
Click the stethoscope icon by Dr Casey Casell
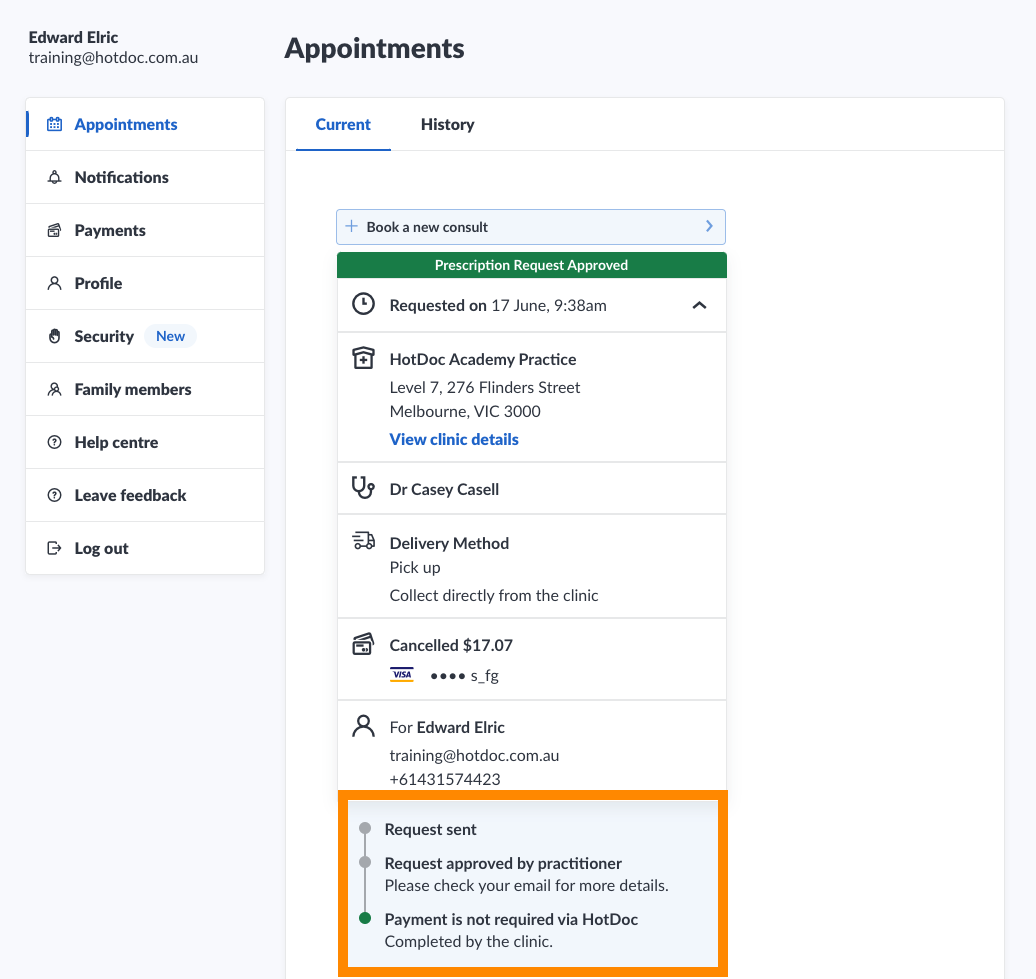pyautogui.click(x=363, y=488)
